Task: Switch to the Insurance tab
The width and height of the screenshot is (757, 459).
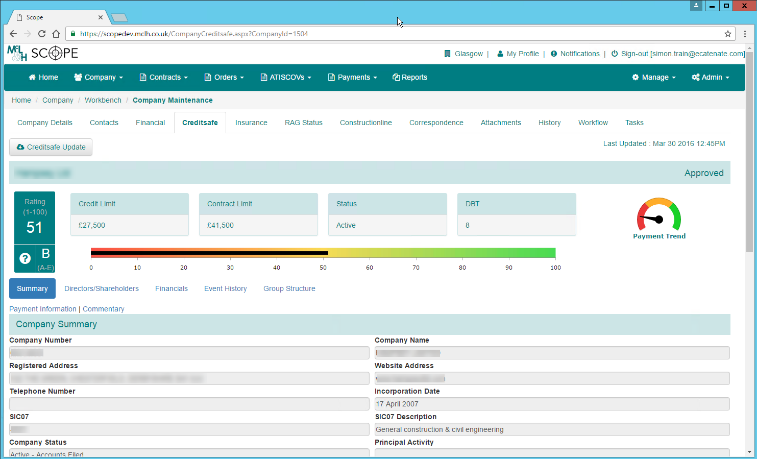Action: [251, 122]
